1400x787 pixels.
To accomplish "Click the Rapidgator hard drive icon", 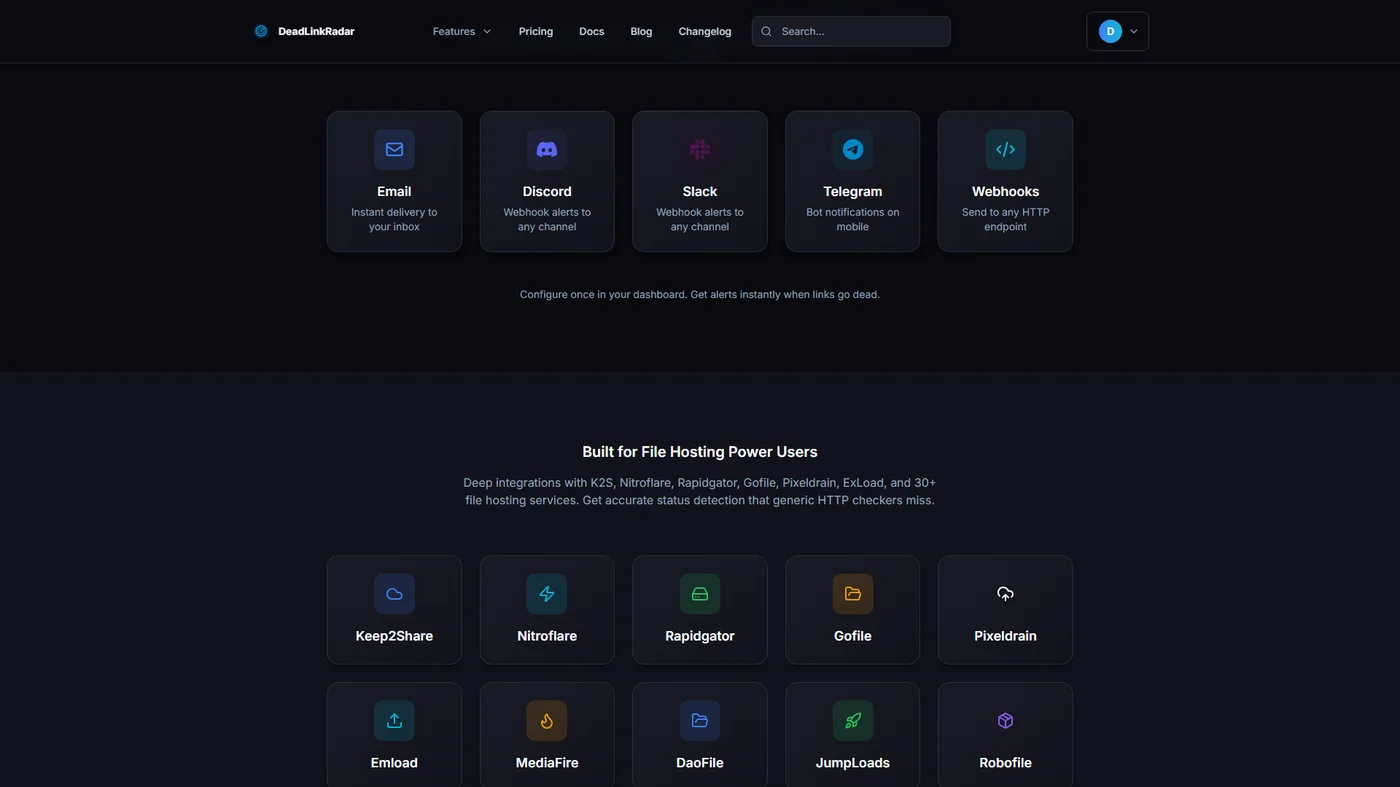I will [x=700, y=594].
